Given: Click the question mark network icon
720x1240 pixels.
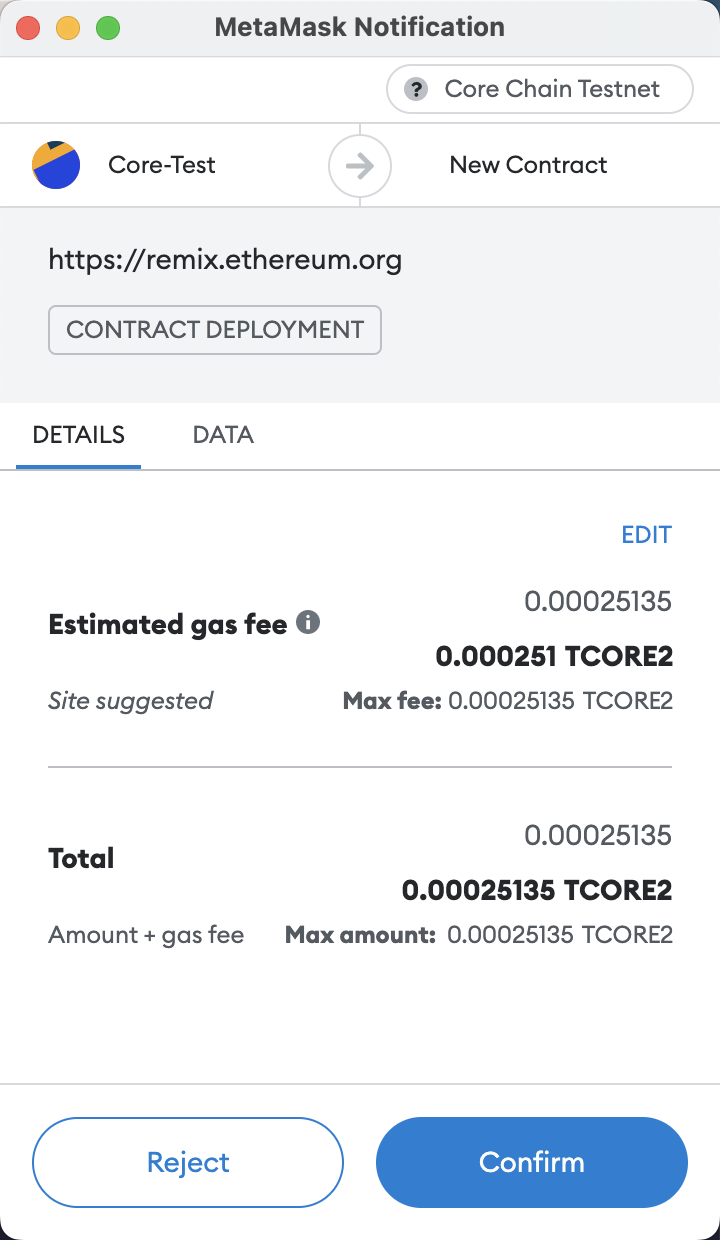Looking at the screenshot, I should (416, 89).
